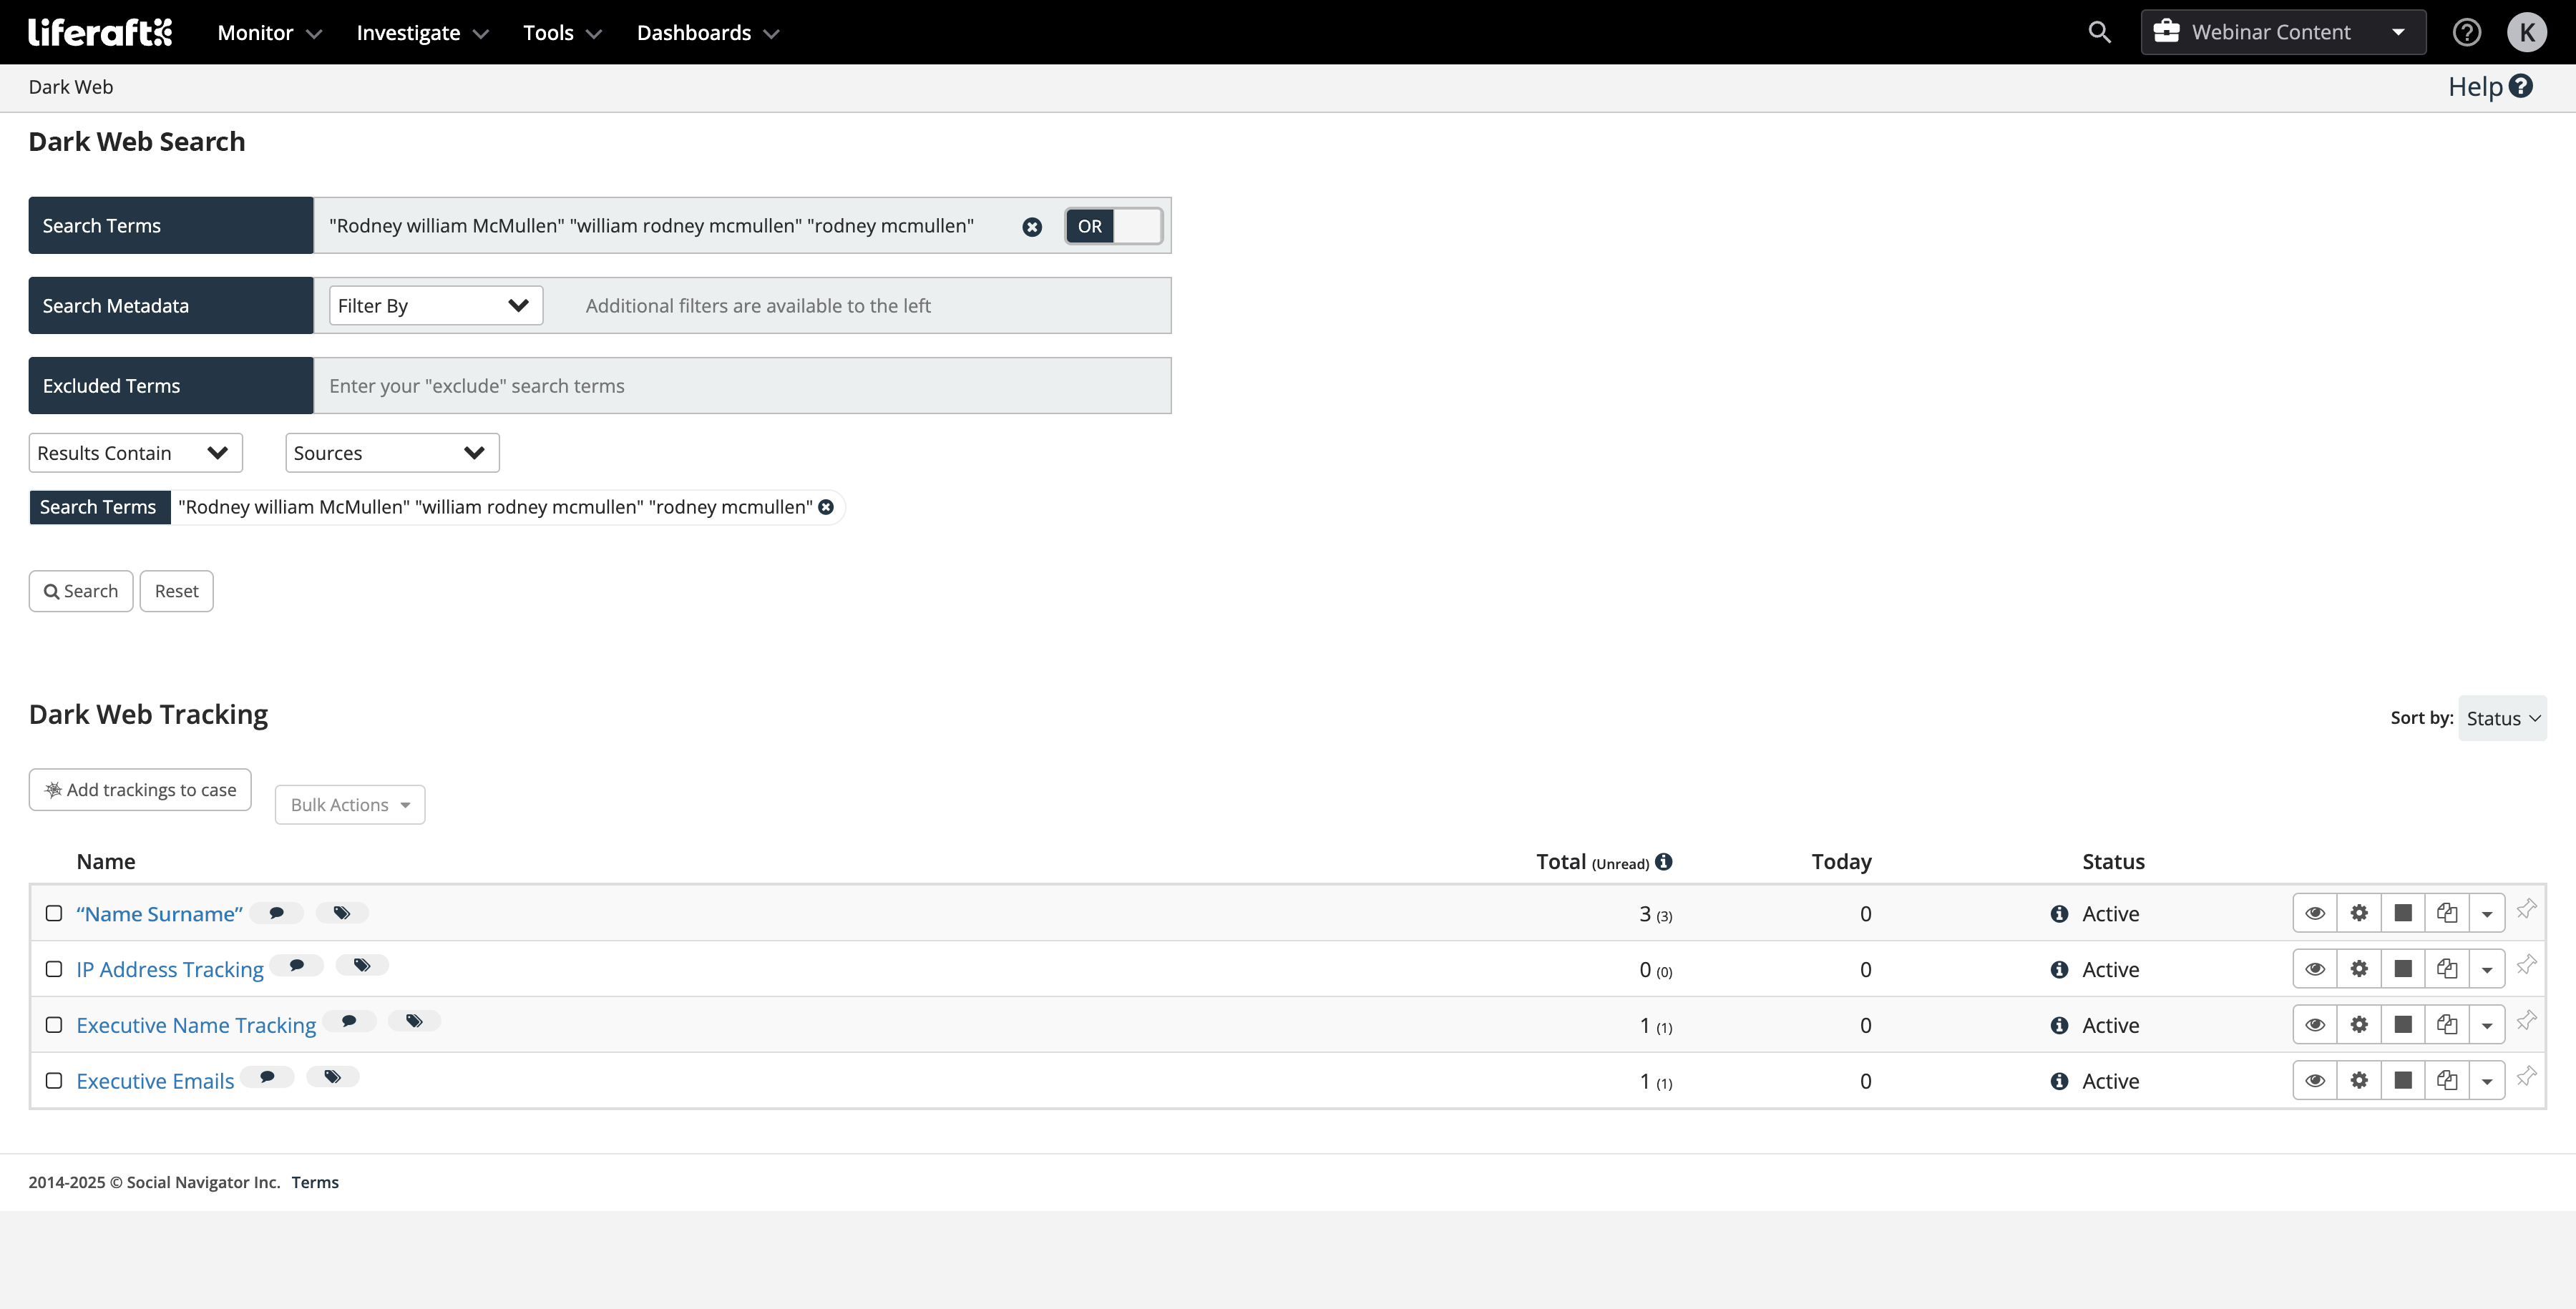
Task: Open the Filter By dropdown
Action: pos(435,306)
